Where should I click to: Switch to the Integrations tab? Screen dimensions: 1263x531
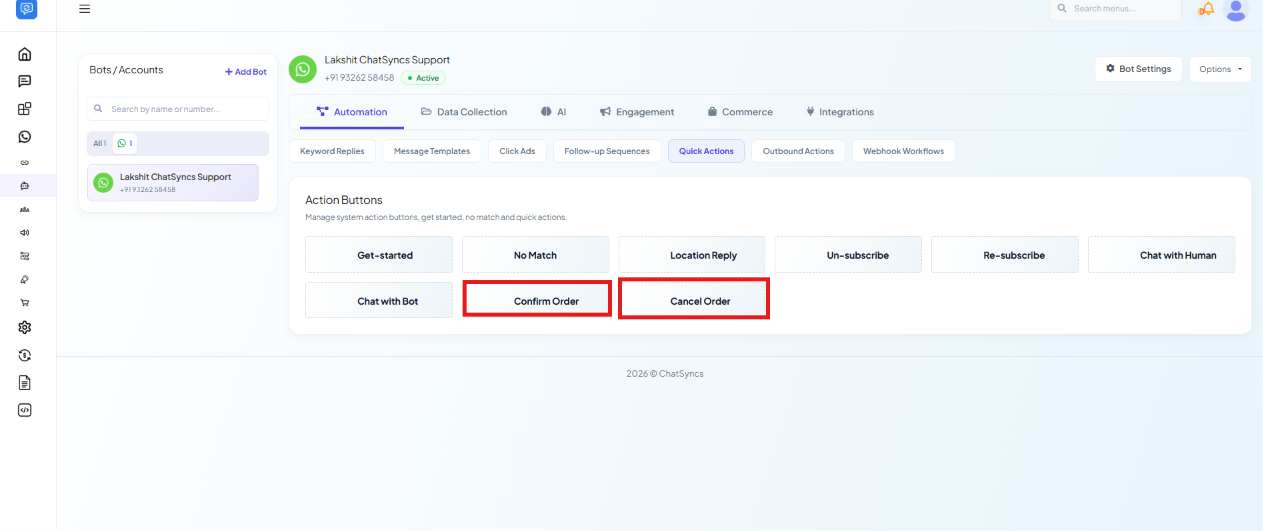[840, 112]
